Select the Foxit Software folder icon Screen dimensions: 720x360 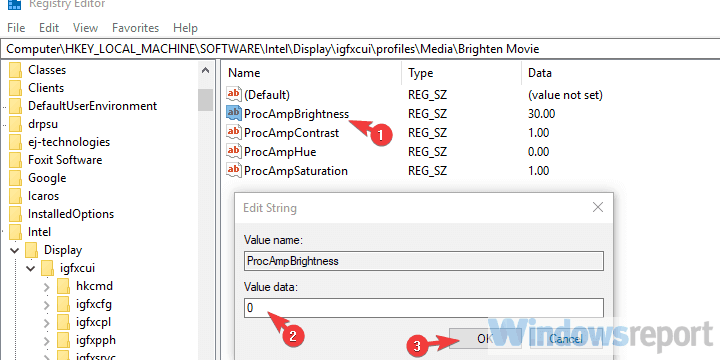coord(16,160)
